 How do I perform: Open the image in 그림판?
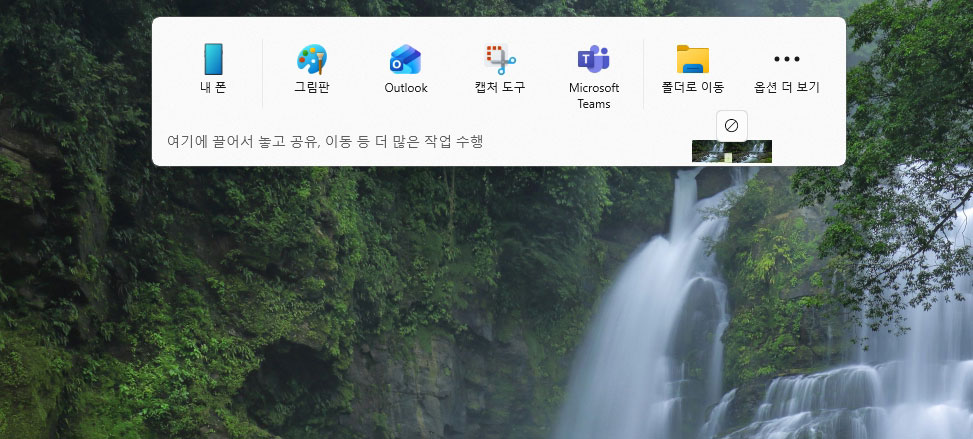point(312,60)
